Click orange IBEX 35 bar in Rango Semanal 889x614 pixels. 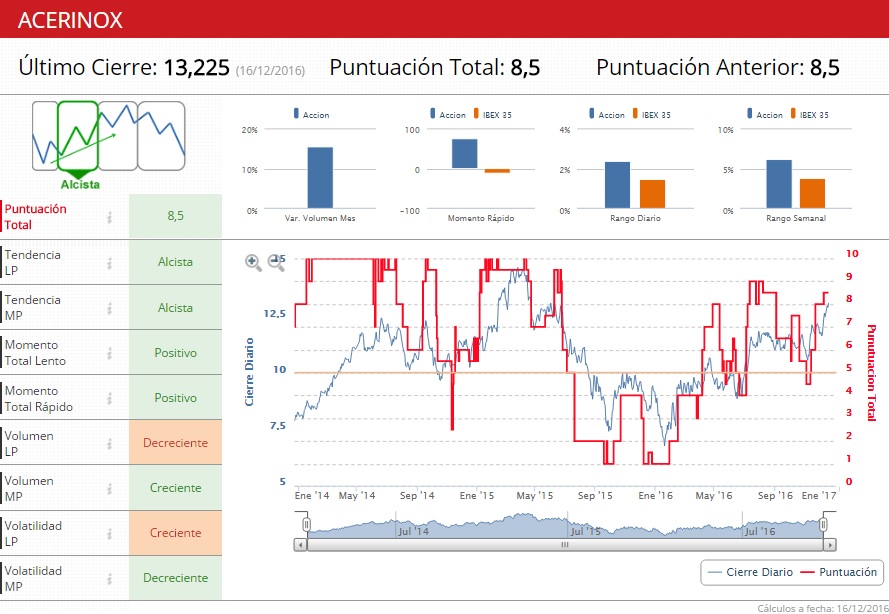click(812, 194)
